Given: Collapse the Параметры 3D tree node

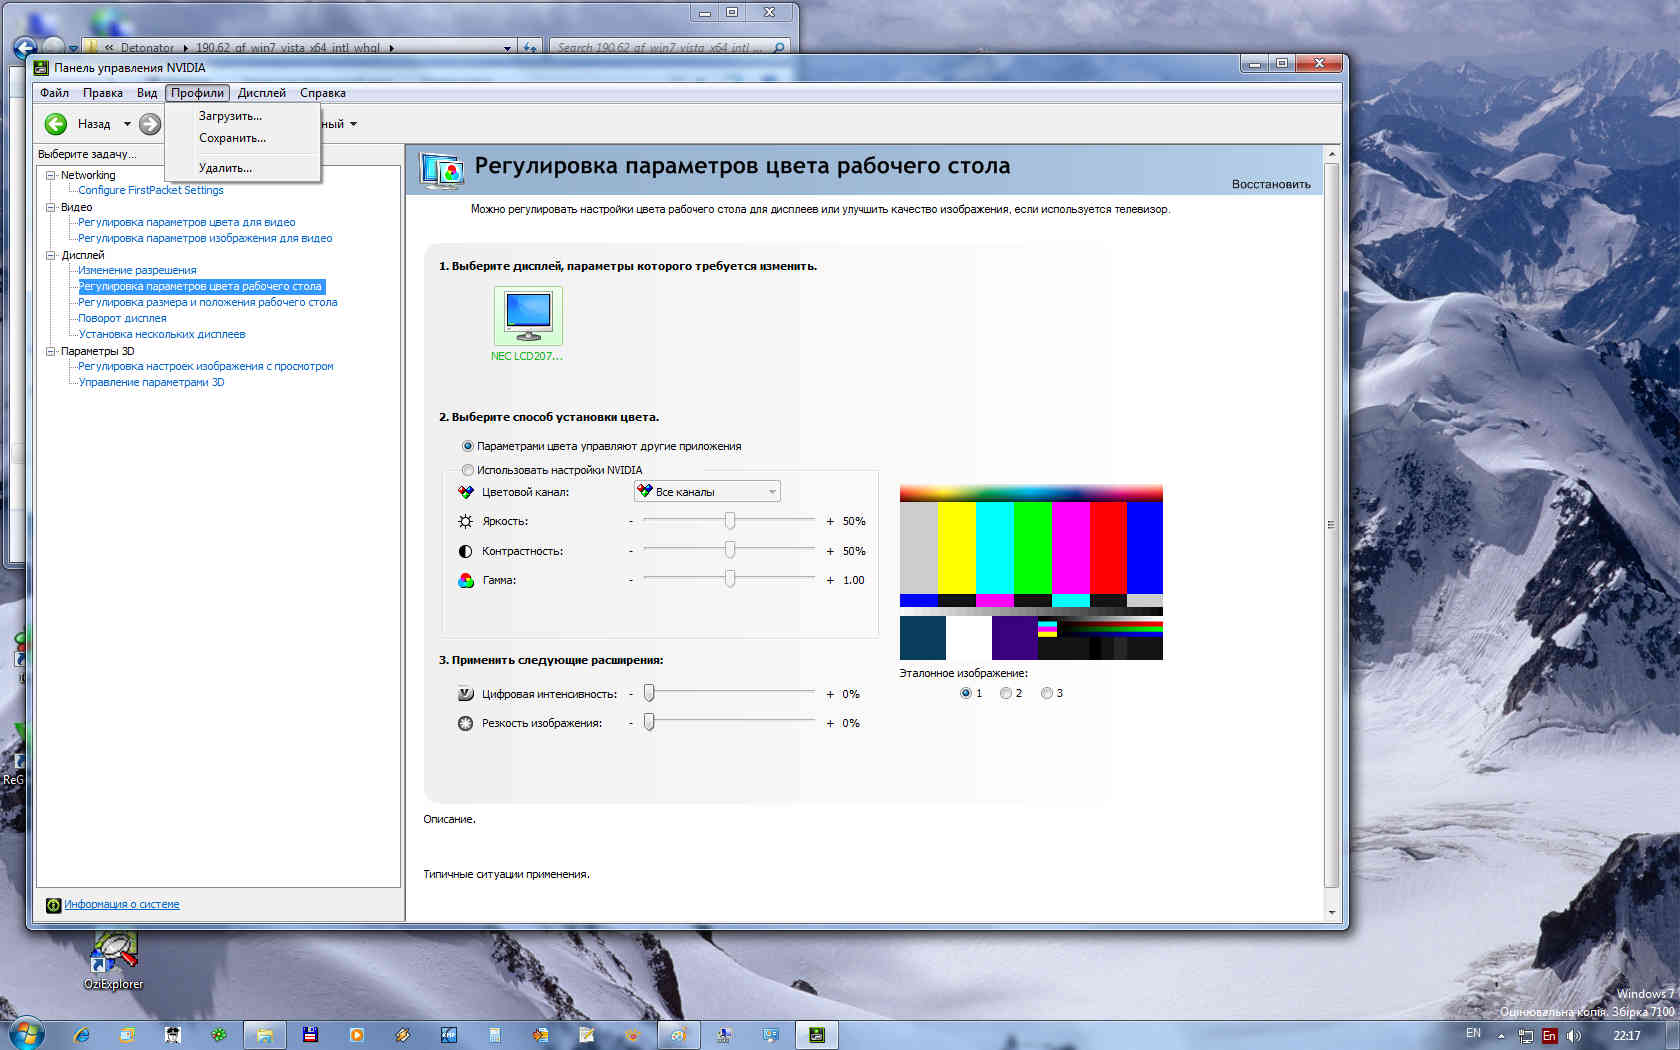Looking at the screenshot, I should [x=51, y=351].
